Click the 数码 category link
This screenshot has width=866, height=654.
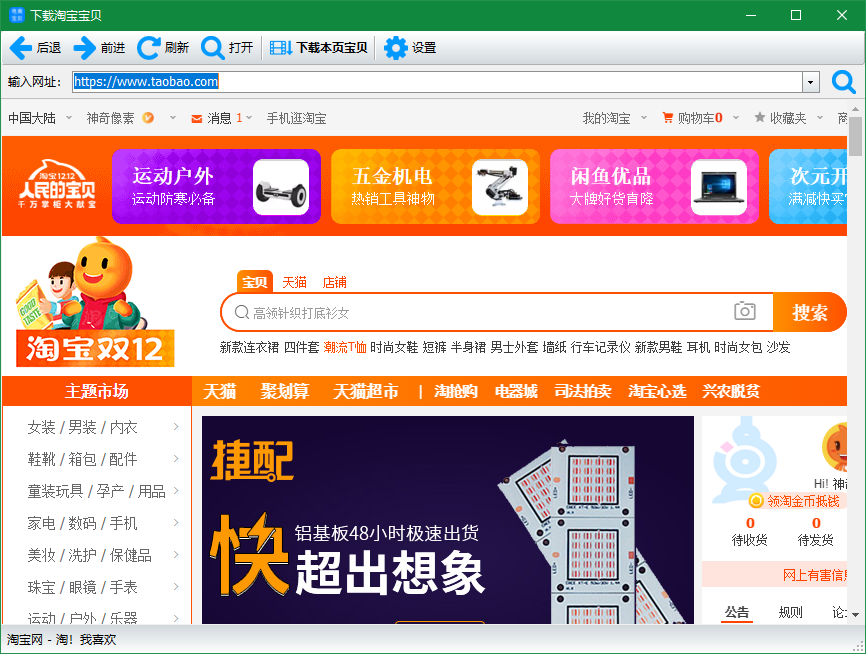(82, 523)
